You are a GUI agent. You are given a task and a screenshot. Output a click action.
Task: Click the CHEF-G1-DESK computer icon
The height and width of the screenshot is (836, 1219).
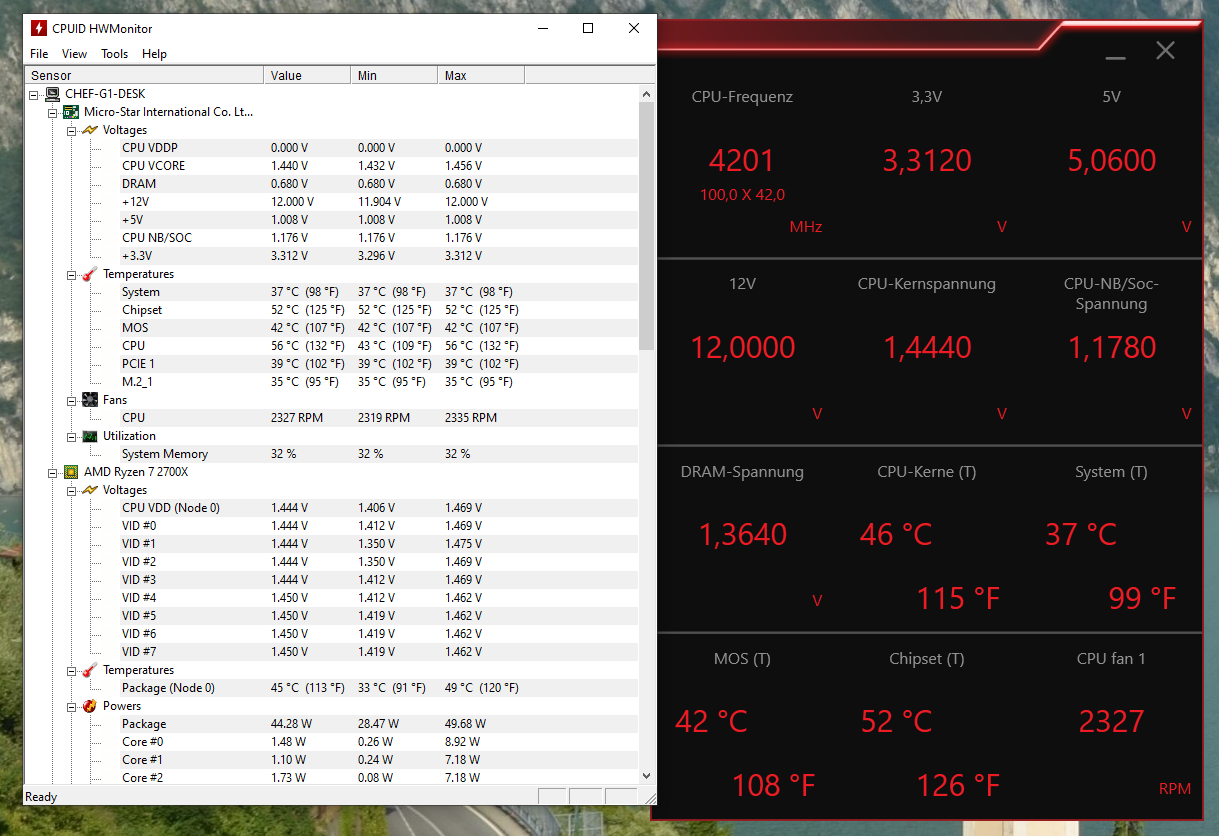point(52,94)
